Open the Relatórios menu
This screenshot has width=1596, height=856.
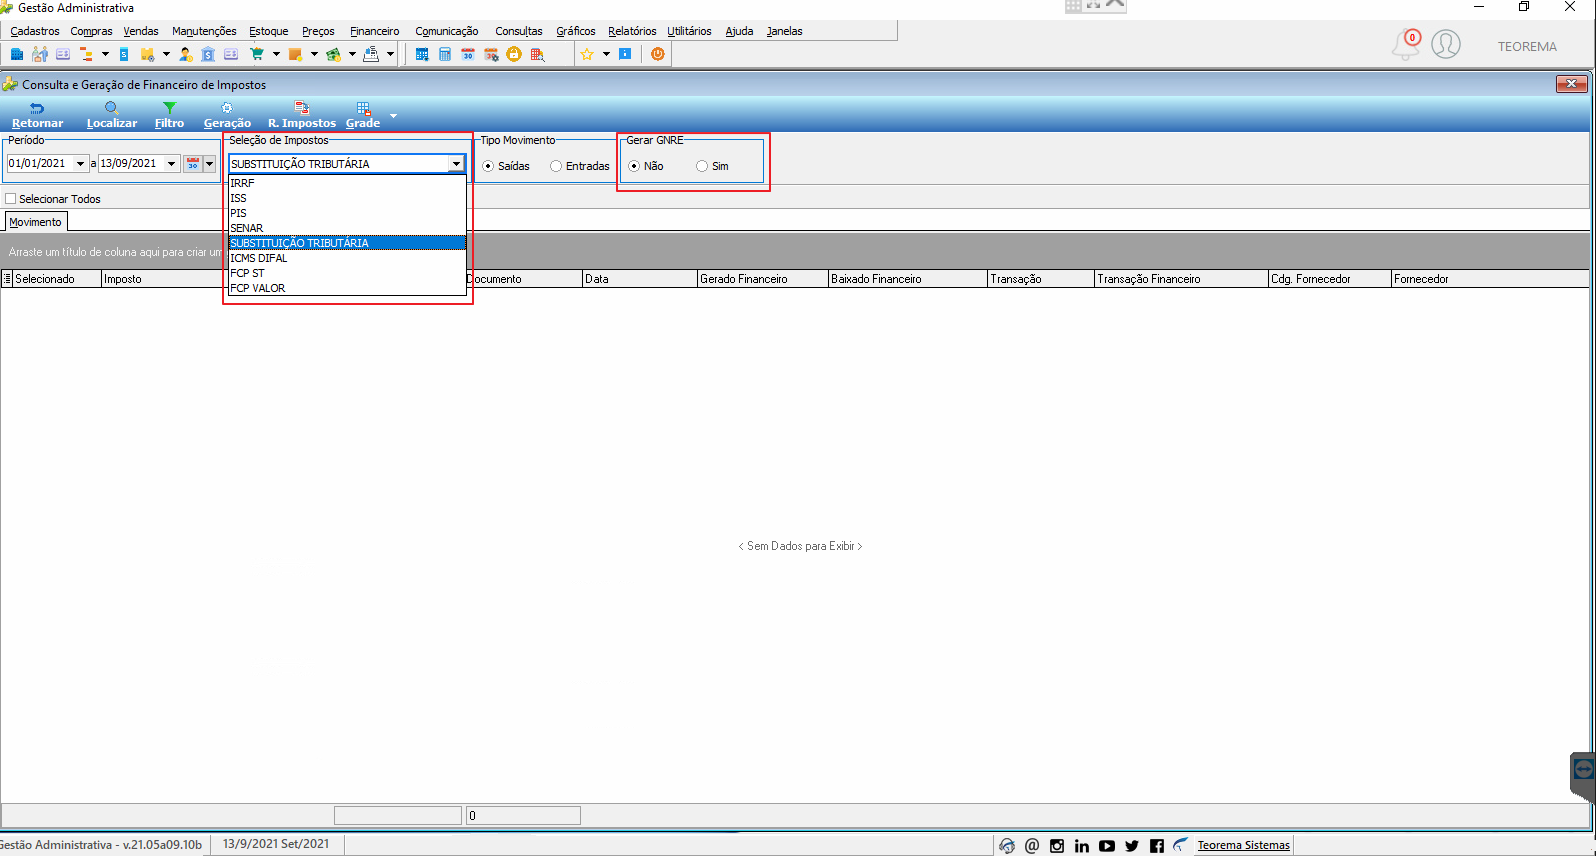(632, 31)
